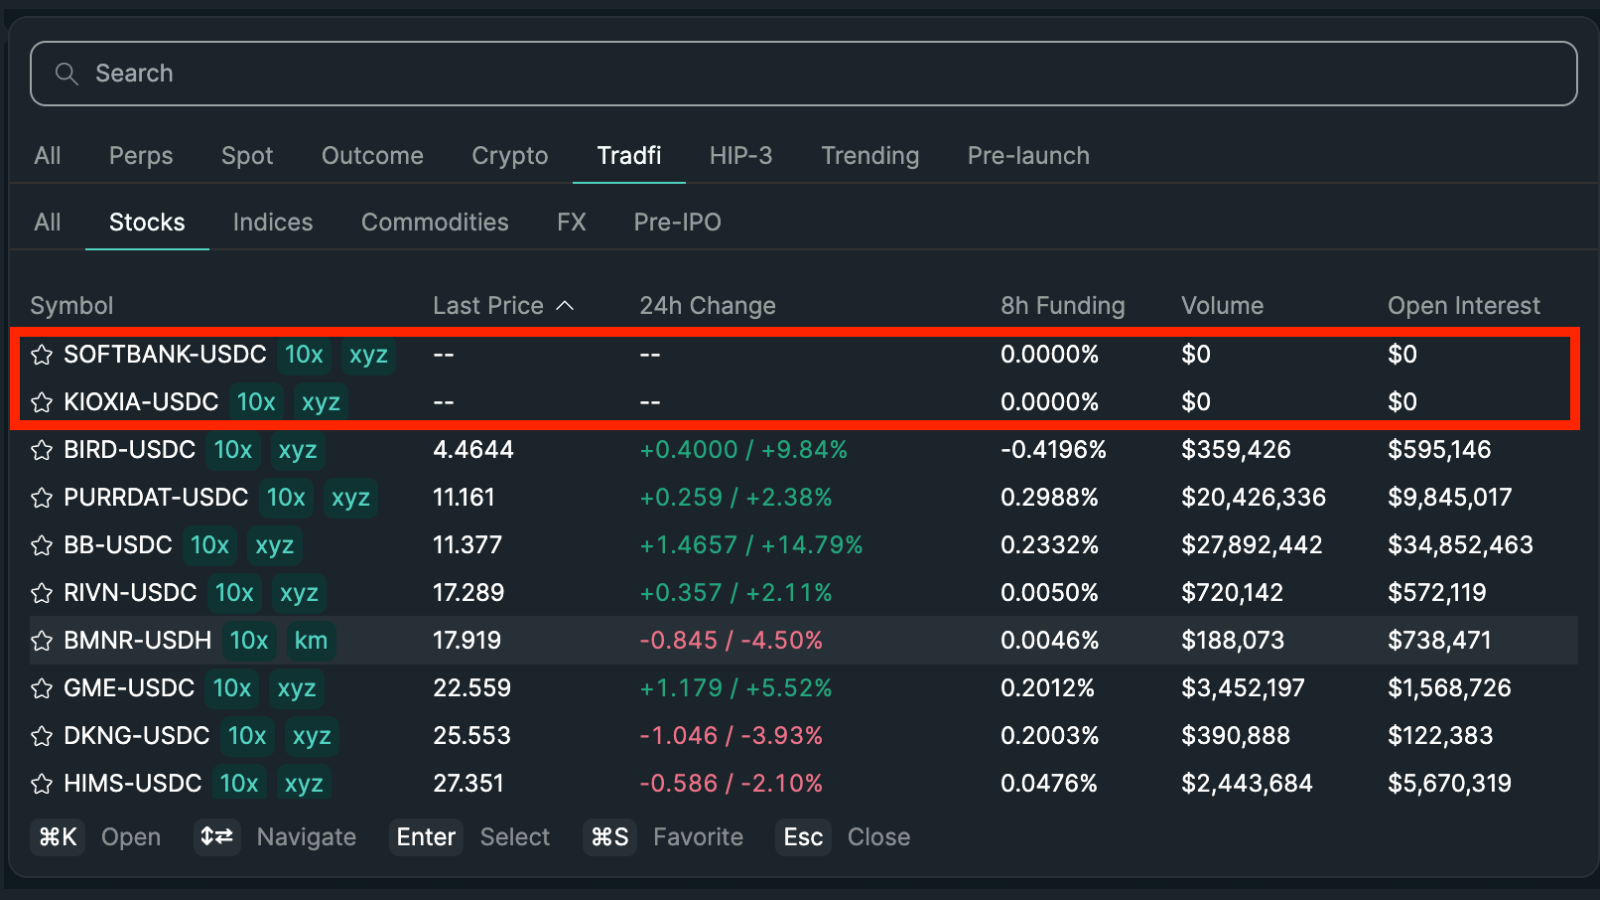The image size is (1600, 900).
Task: Click the xyz tag on RIVN-USDC
Action: coord(299,593)
